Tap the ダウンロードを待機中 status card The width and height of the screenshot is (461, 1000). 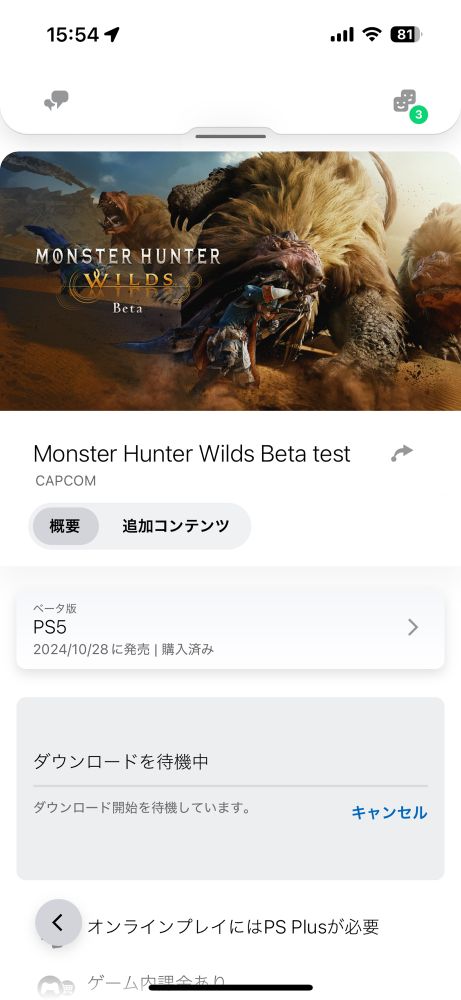[x=230, y=788]
